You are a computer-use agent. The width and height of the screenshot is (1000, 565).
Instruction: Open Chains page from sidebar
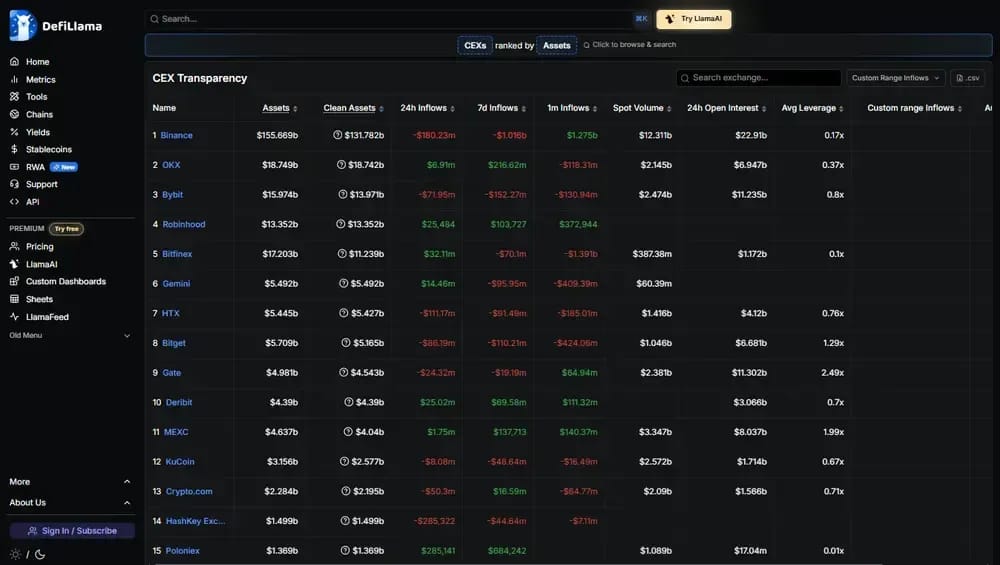[39, 115]
